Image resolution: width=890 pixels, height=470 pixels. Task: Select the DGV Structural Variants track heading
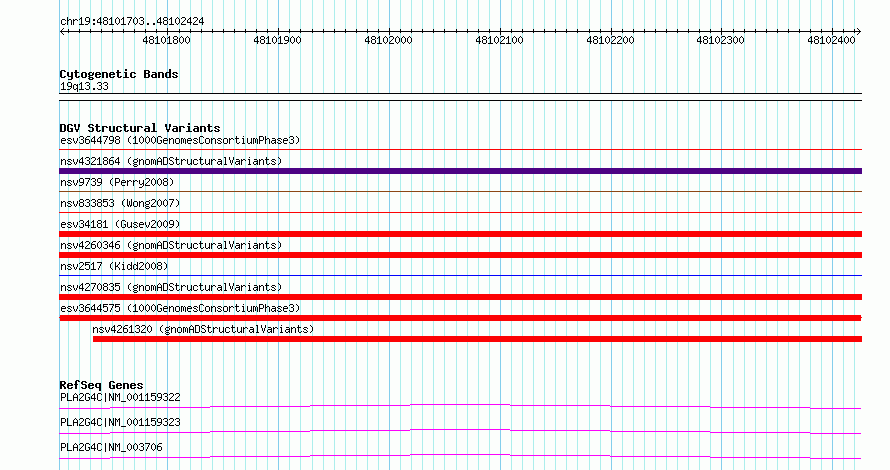pos(140,128)
